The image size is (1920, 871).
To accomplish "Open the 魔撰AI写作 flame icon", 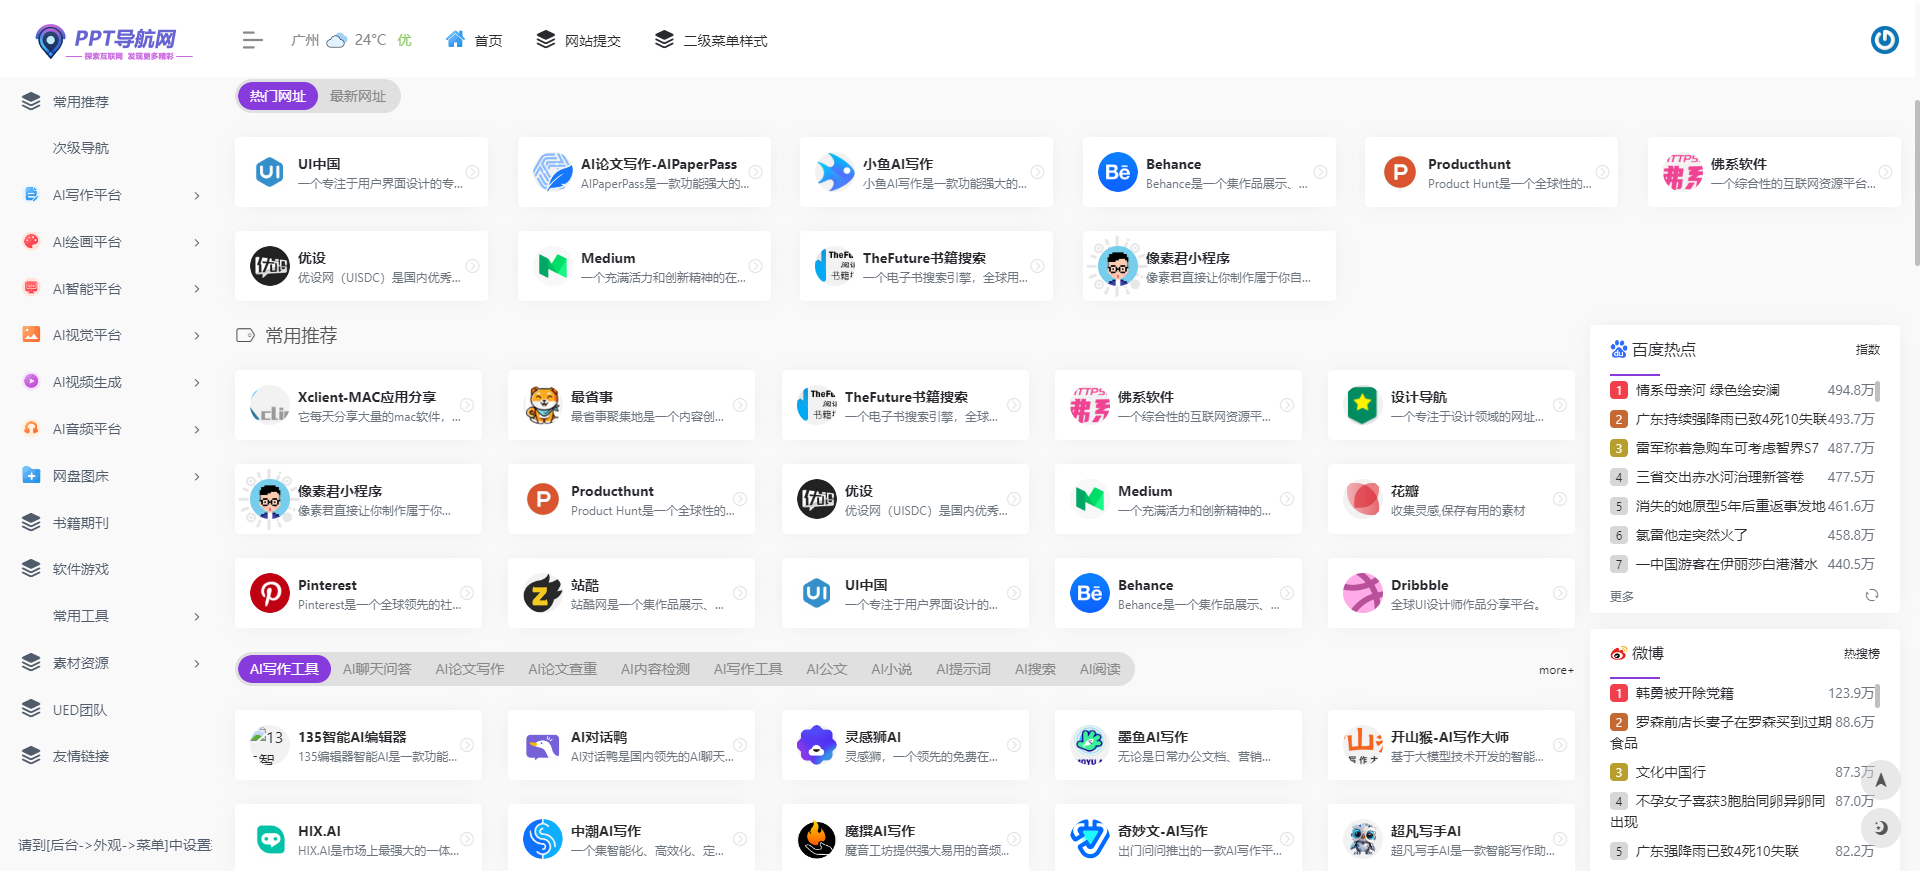I will [x=816, y=839].
